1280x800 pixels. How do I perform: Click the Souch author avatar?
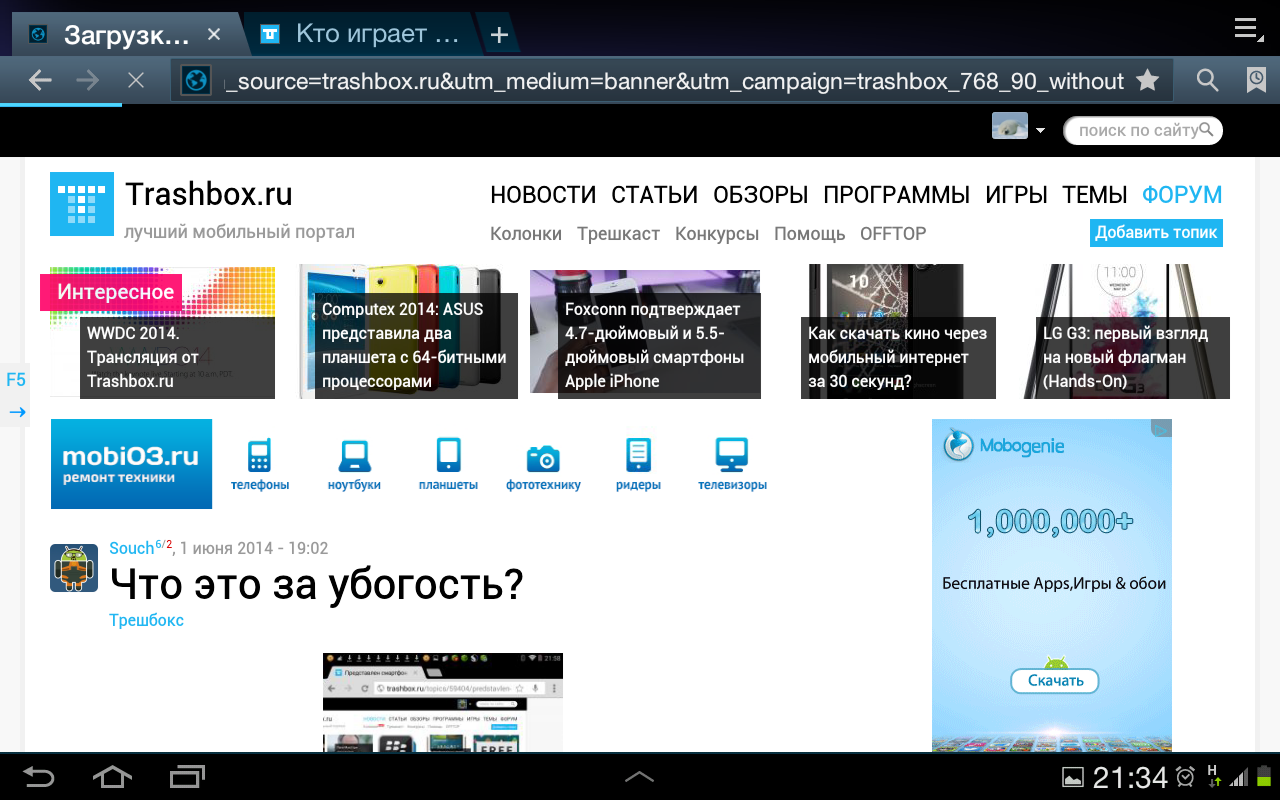(x=74, y=568)
